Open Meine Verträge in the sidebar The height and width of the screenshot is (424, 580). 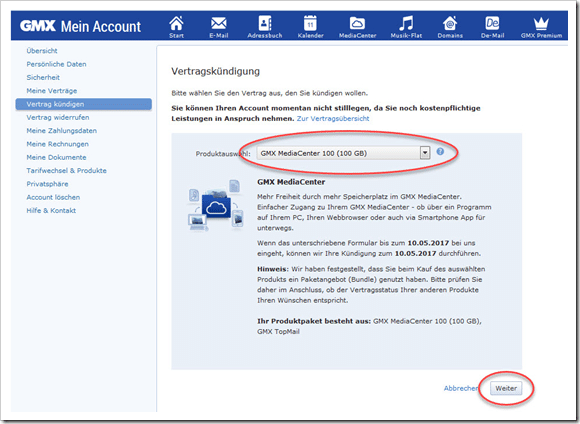[52, 91]
